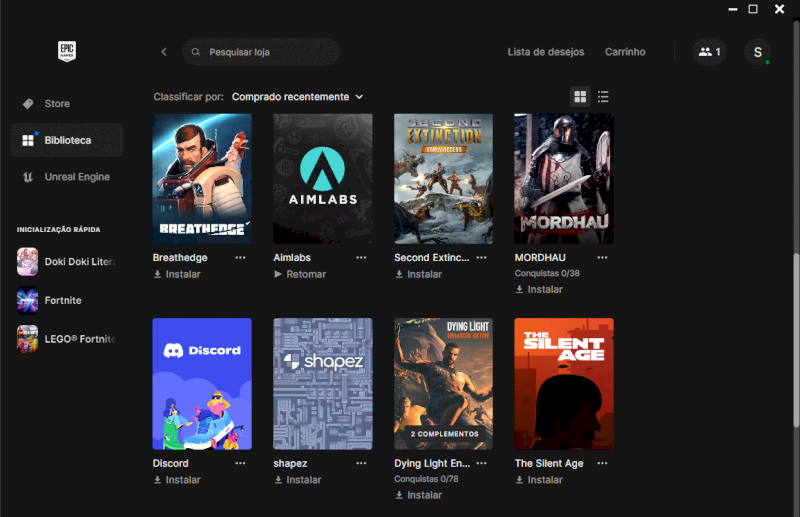The height and width of the screenshot is (517, 800).
Task: Go to the Carrinho page
Action: [625, 52]
